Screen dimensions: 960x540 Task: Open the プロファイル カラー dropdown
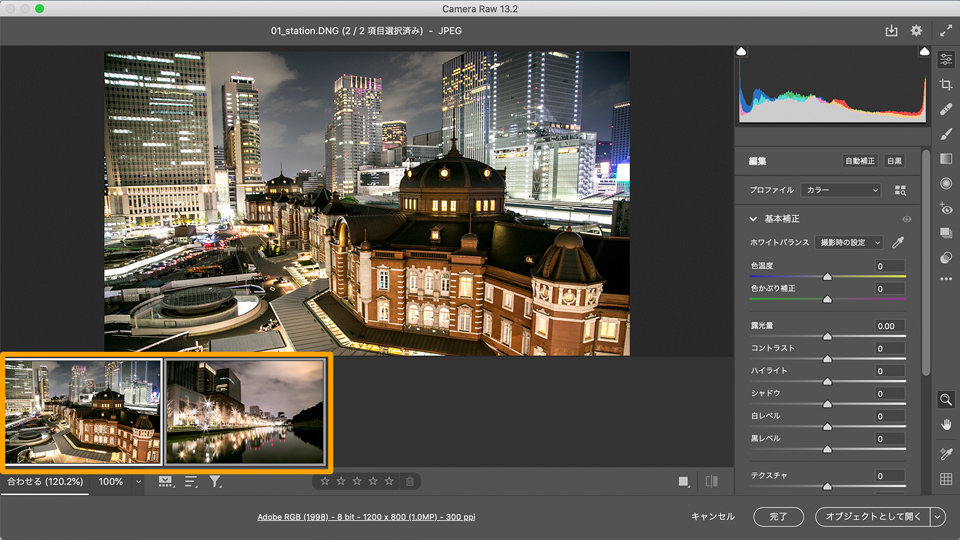(x=841, y=190)
